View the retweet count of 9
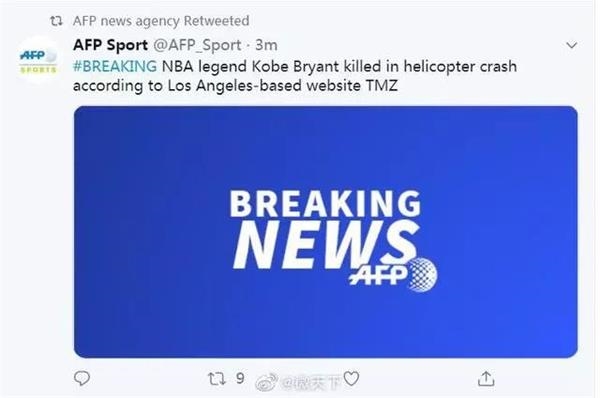 pyautogui.click(x=240, y=378)
